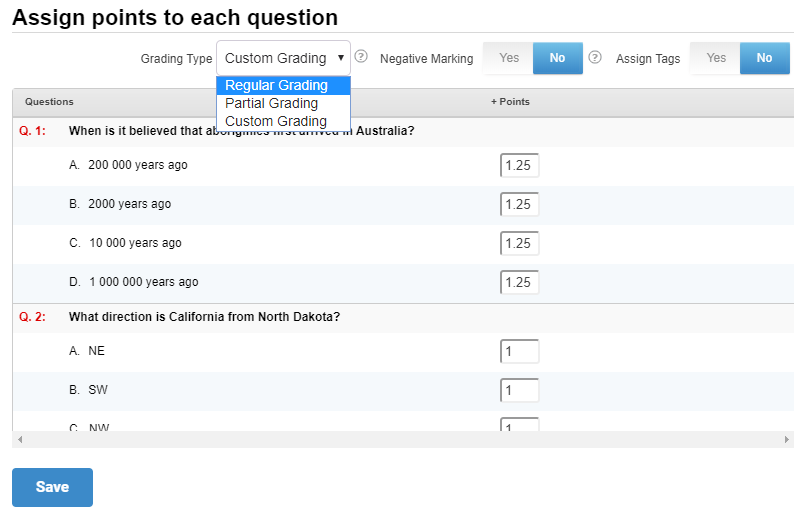Click points field for answer SW
The image size is (794, 515).
[519, 390]
